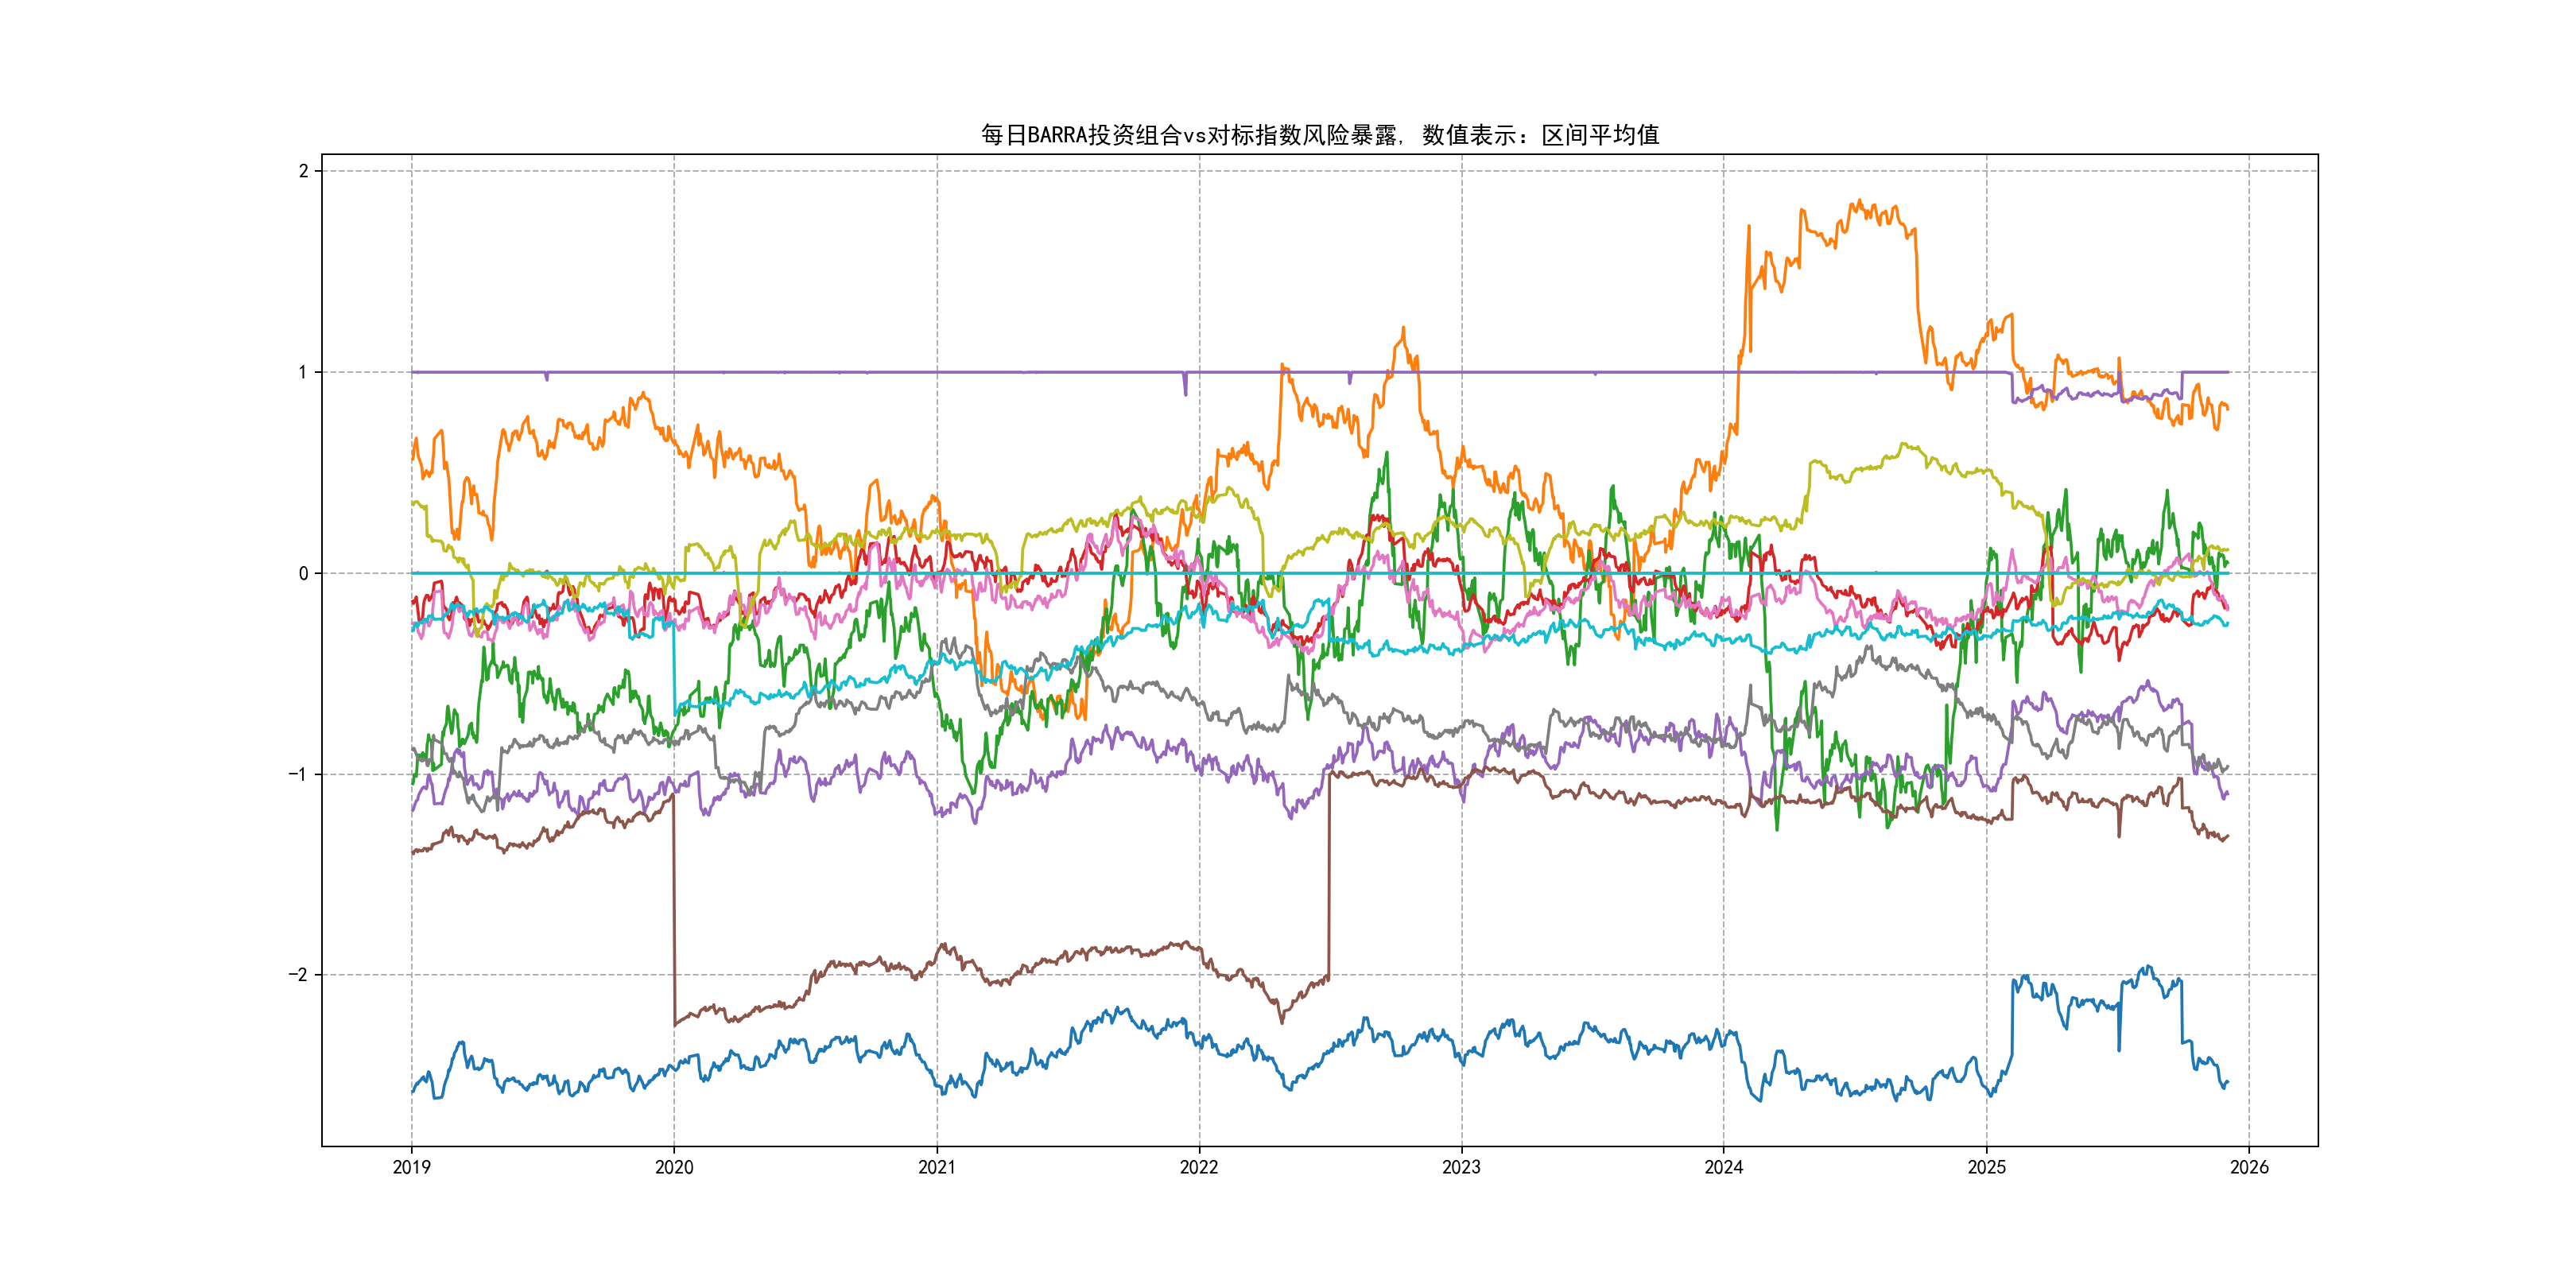Click the y-axis label 2
The image size is (2576, 1288).
pyautogui.click(x=303, y=171)
